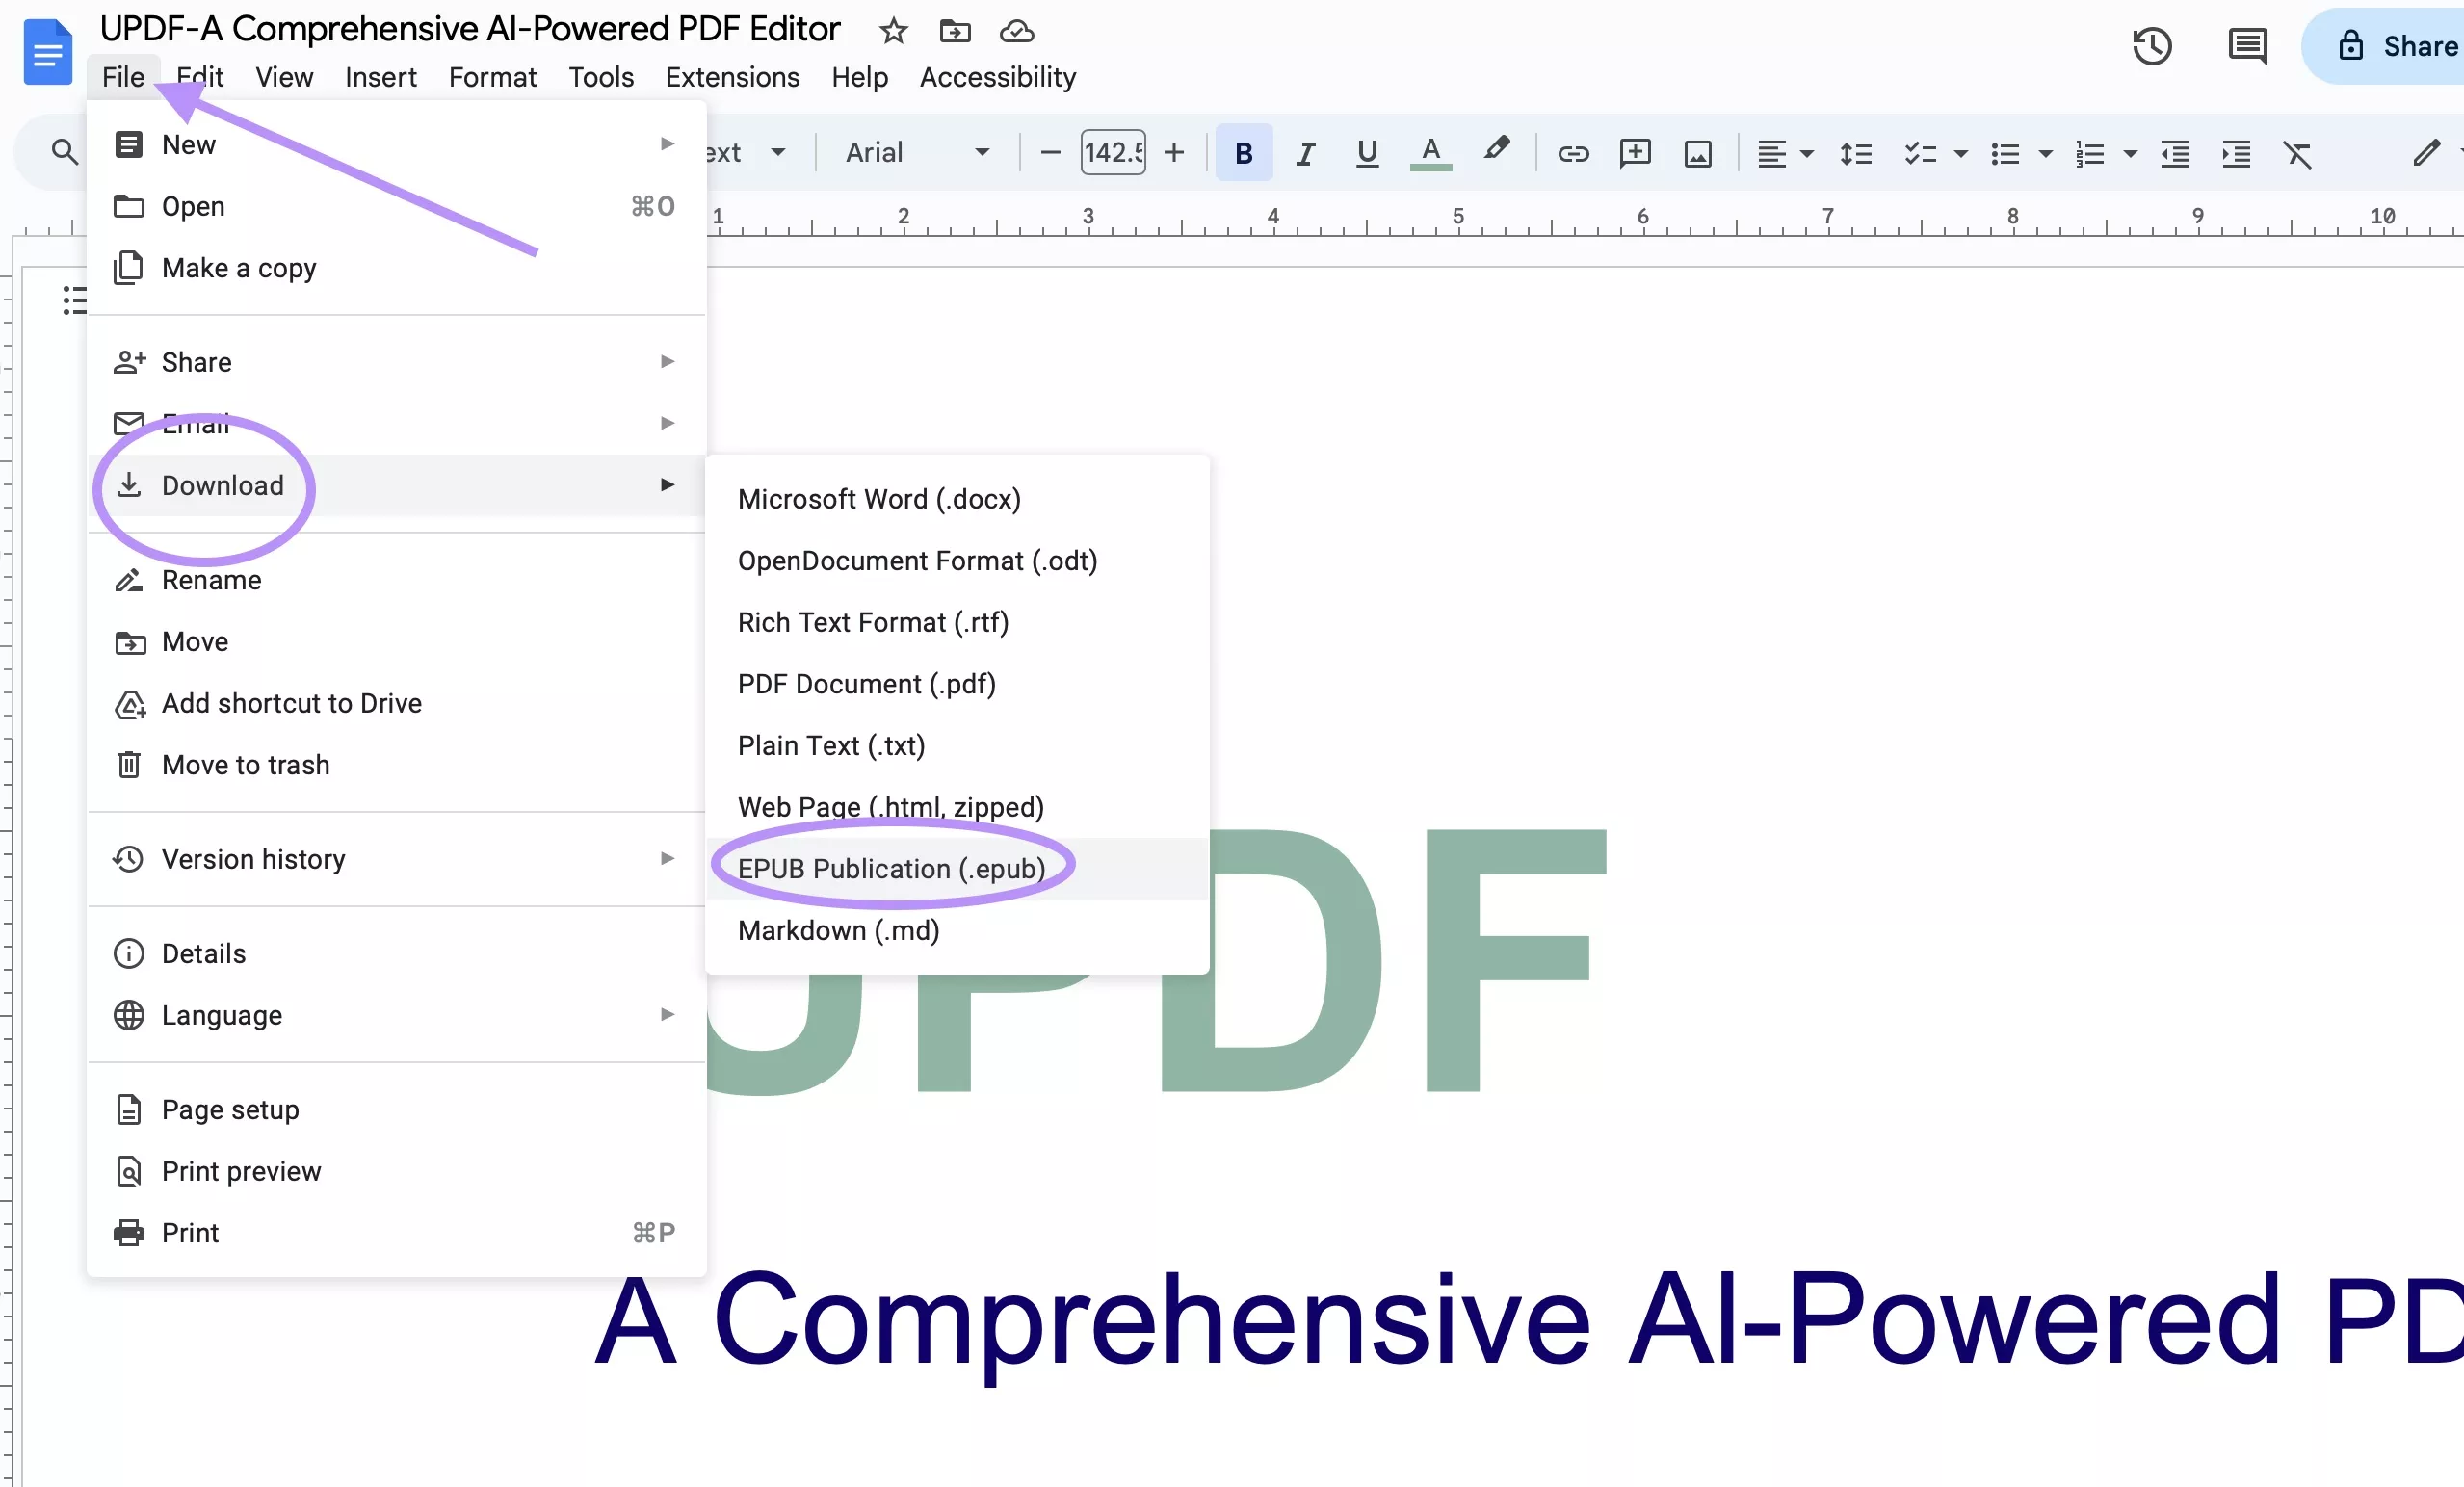2464x1487 pixels.
Task: Open the text alignment dropdown
Action: pos(1785,153)
